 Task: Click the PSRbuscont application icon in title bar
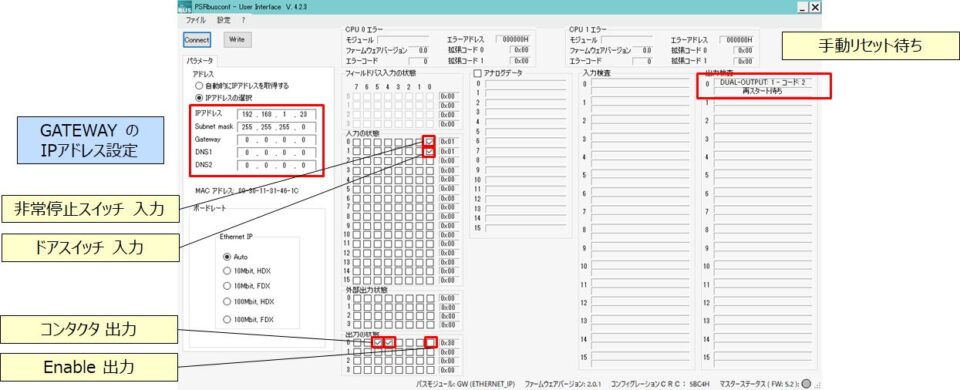point(184,7)
